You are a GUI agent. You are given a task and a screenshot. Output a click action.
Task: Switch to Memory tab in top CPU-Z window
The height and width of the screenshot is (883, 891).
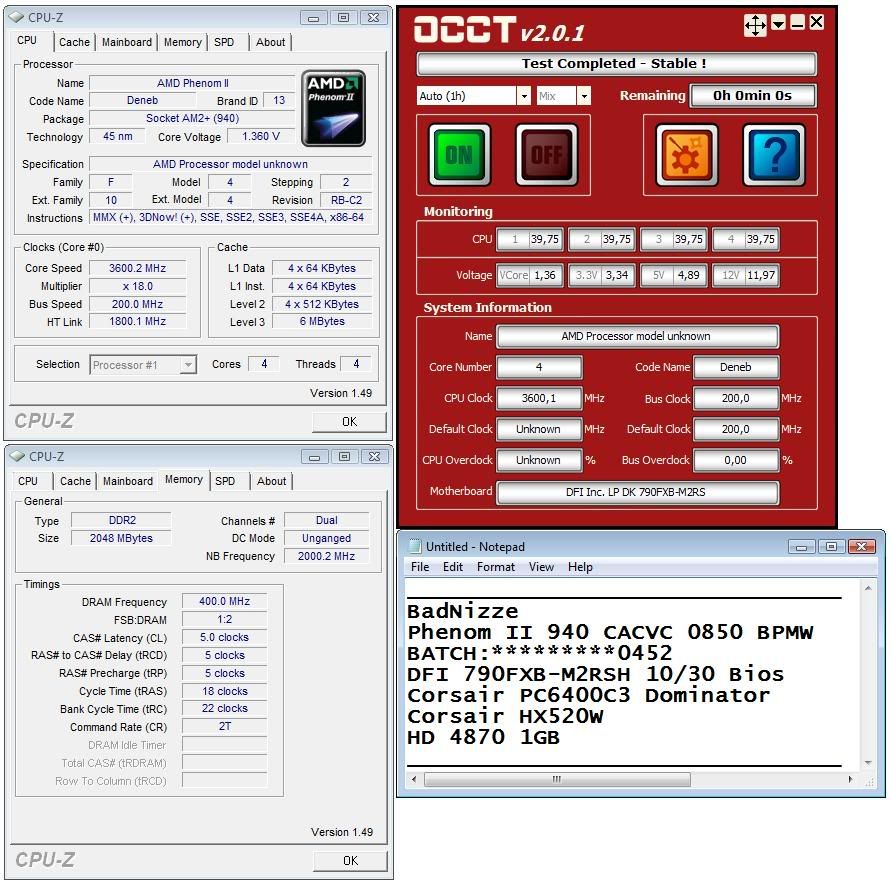pos(182,42)
